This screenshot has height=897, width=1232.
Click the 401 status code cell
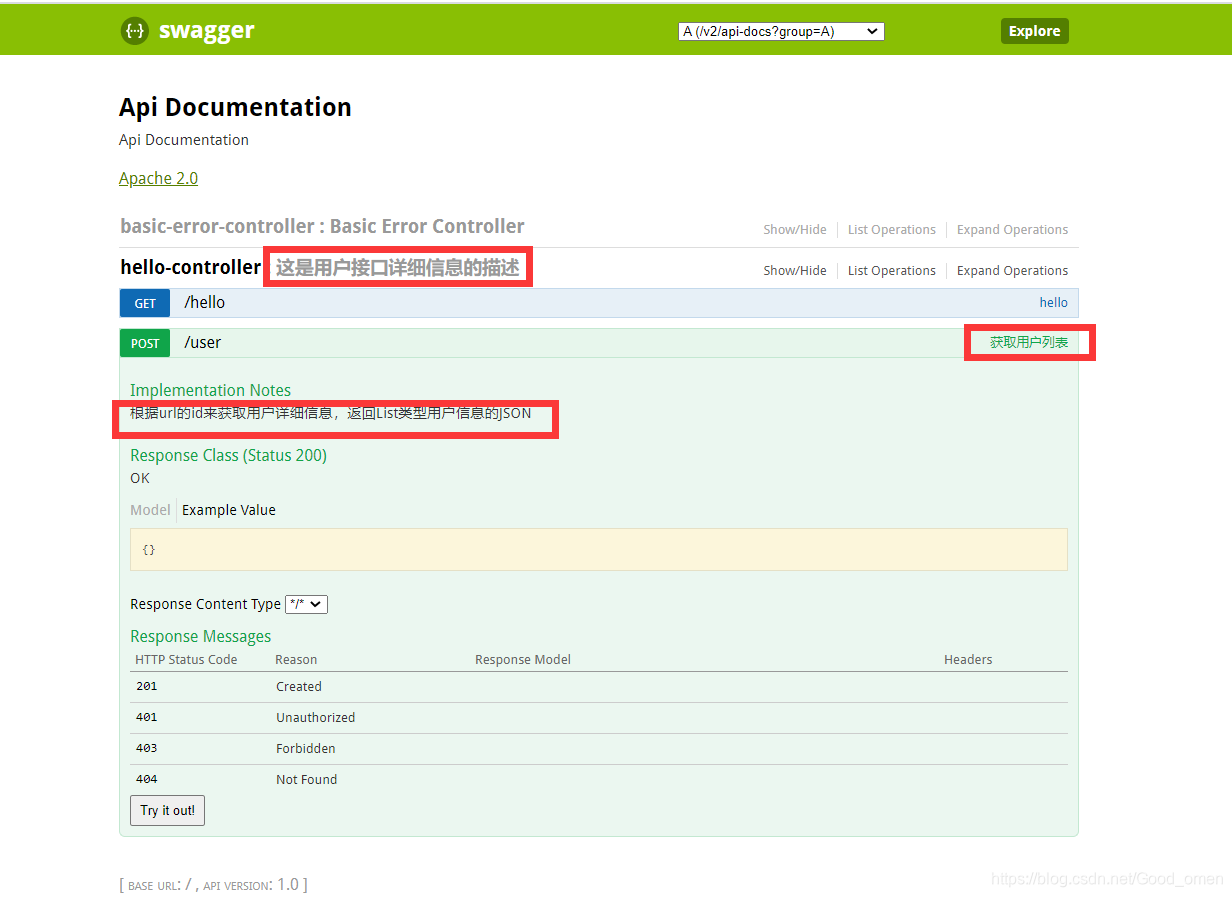click(147, 717)
